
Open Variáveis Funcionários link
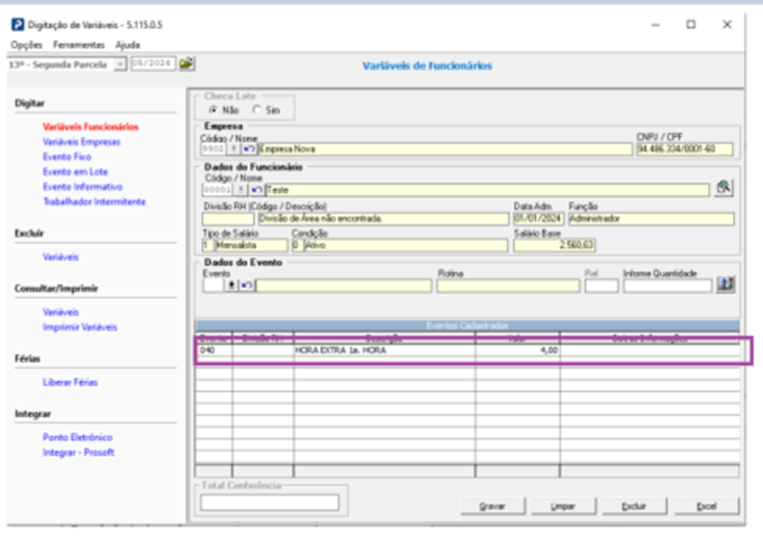(x=91, y=127)
